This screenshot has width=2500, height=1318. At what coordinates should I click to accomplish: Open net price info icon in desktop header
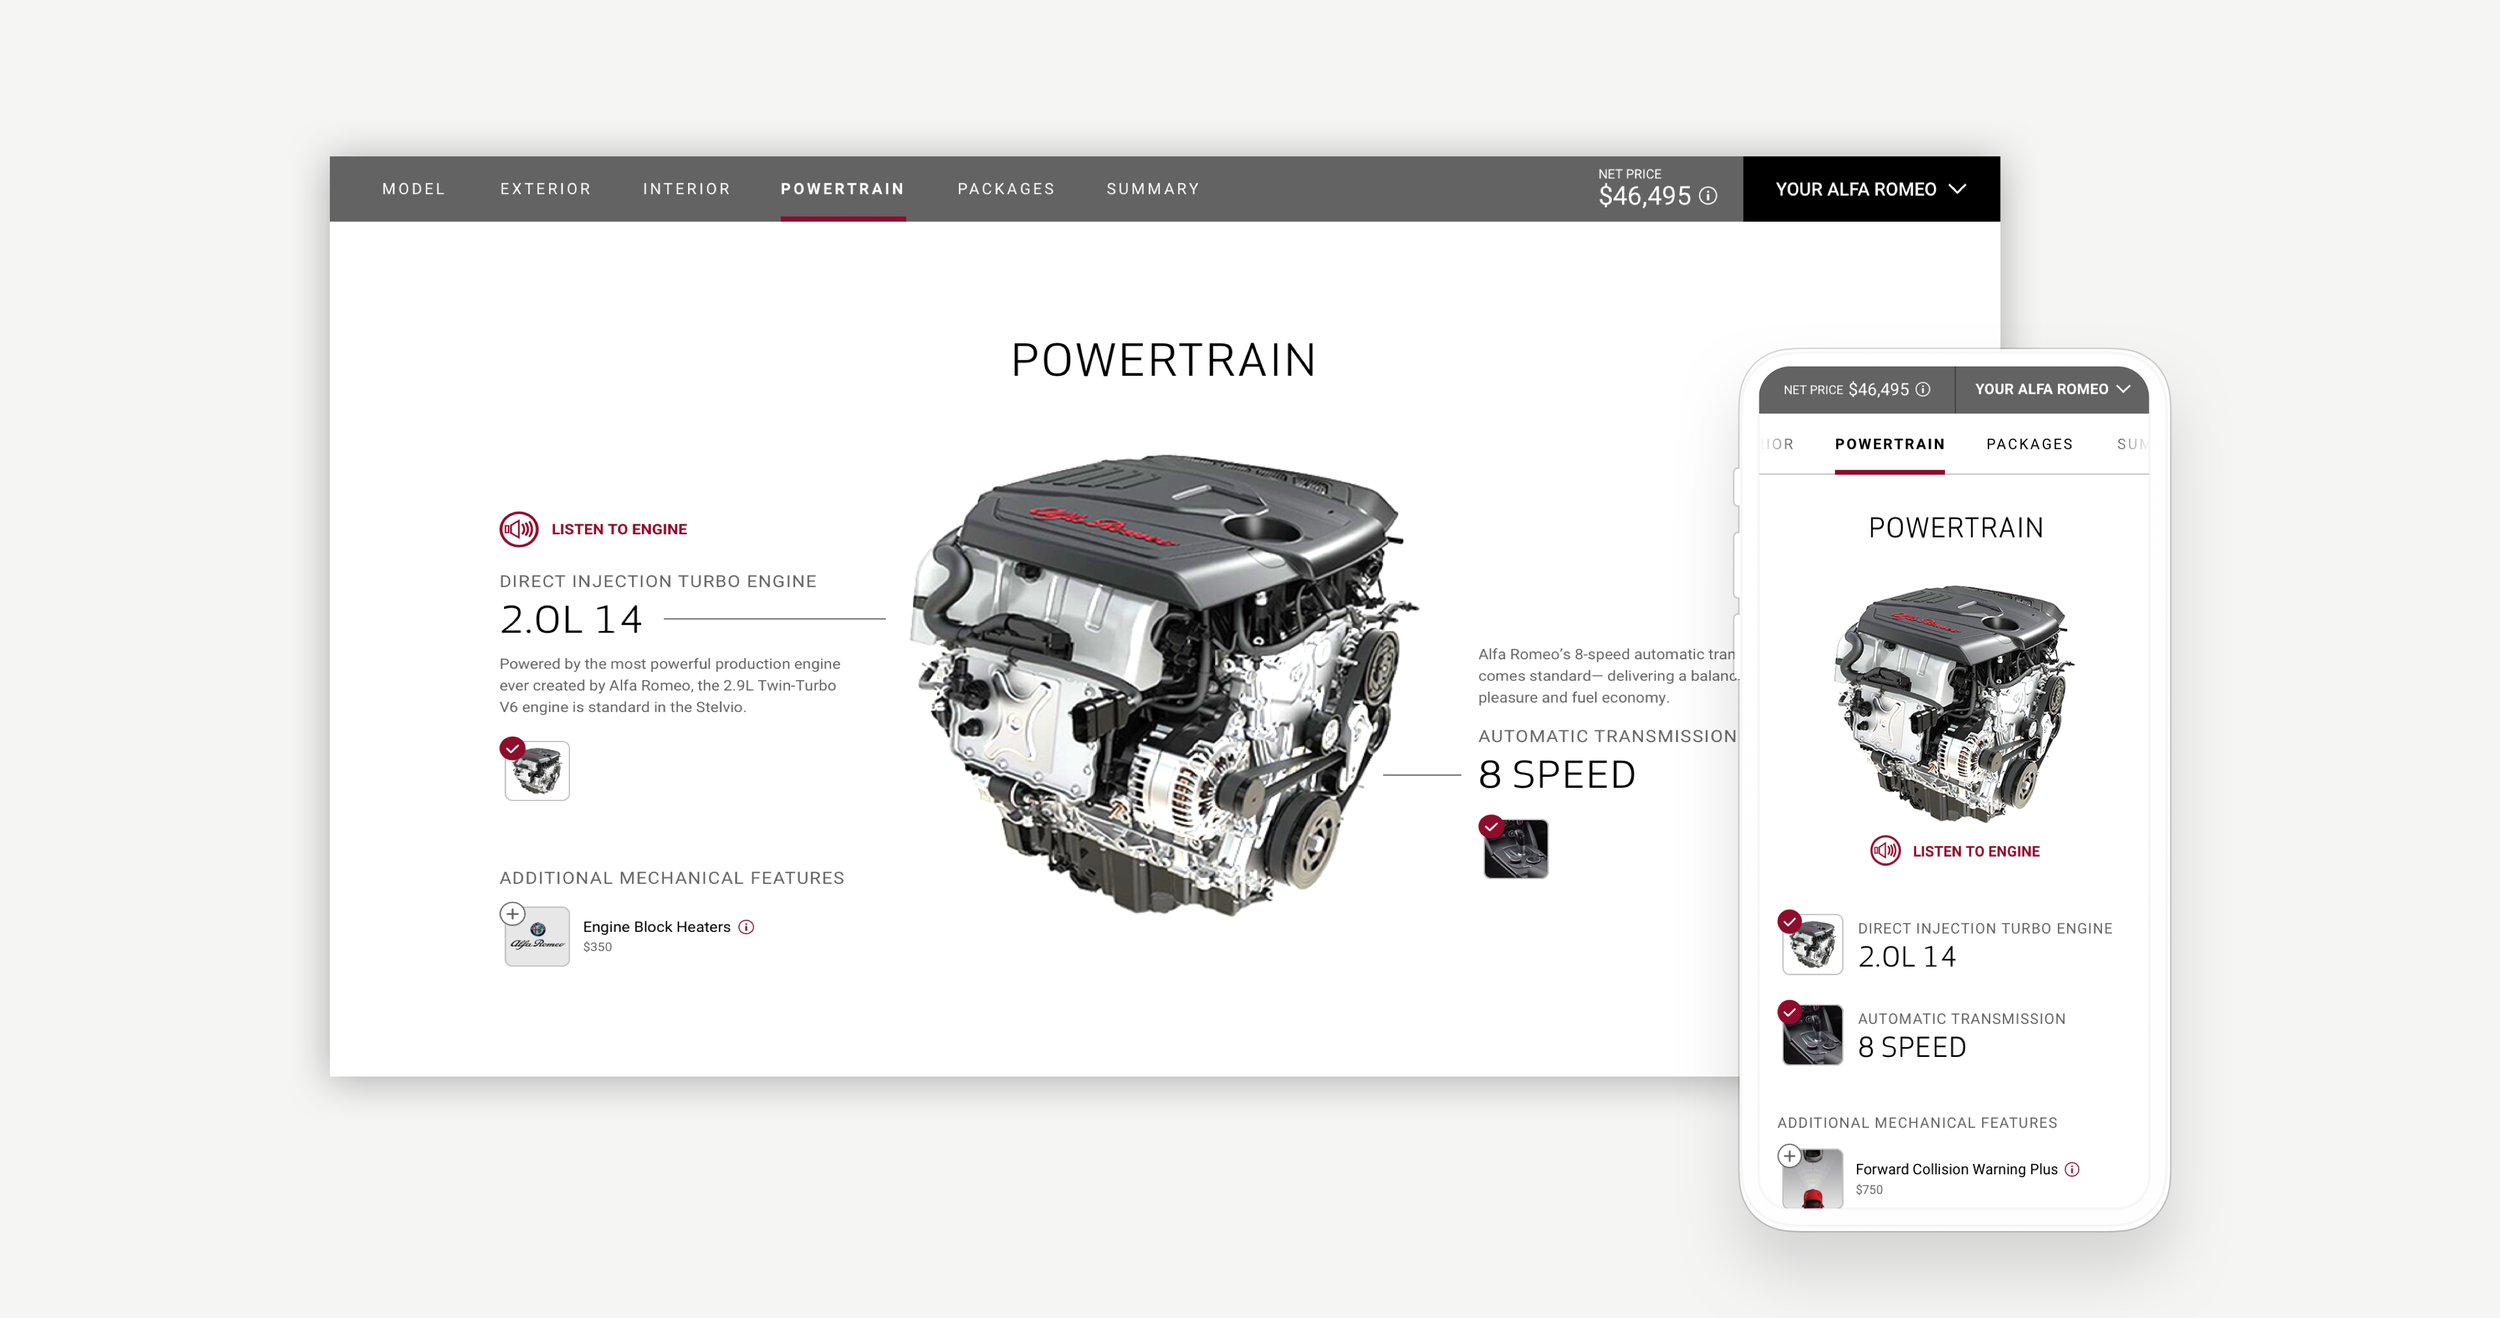click(x=1709, y=196)
